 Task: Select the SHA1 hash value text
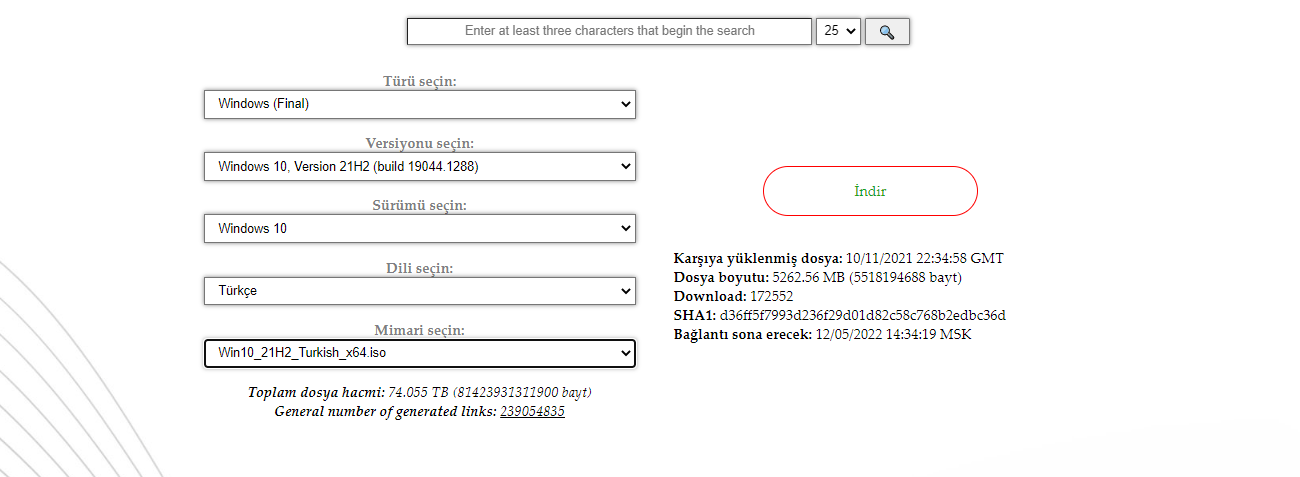(863, 315)
